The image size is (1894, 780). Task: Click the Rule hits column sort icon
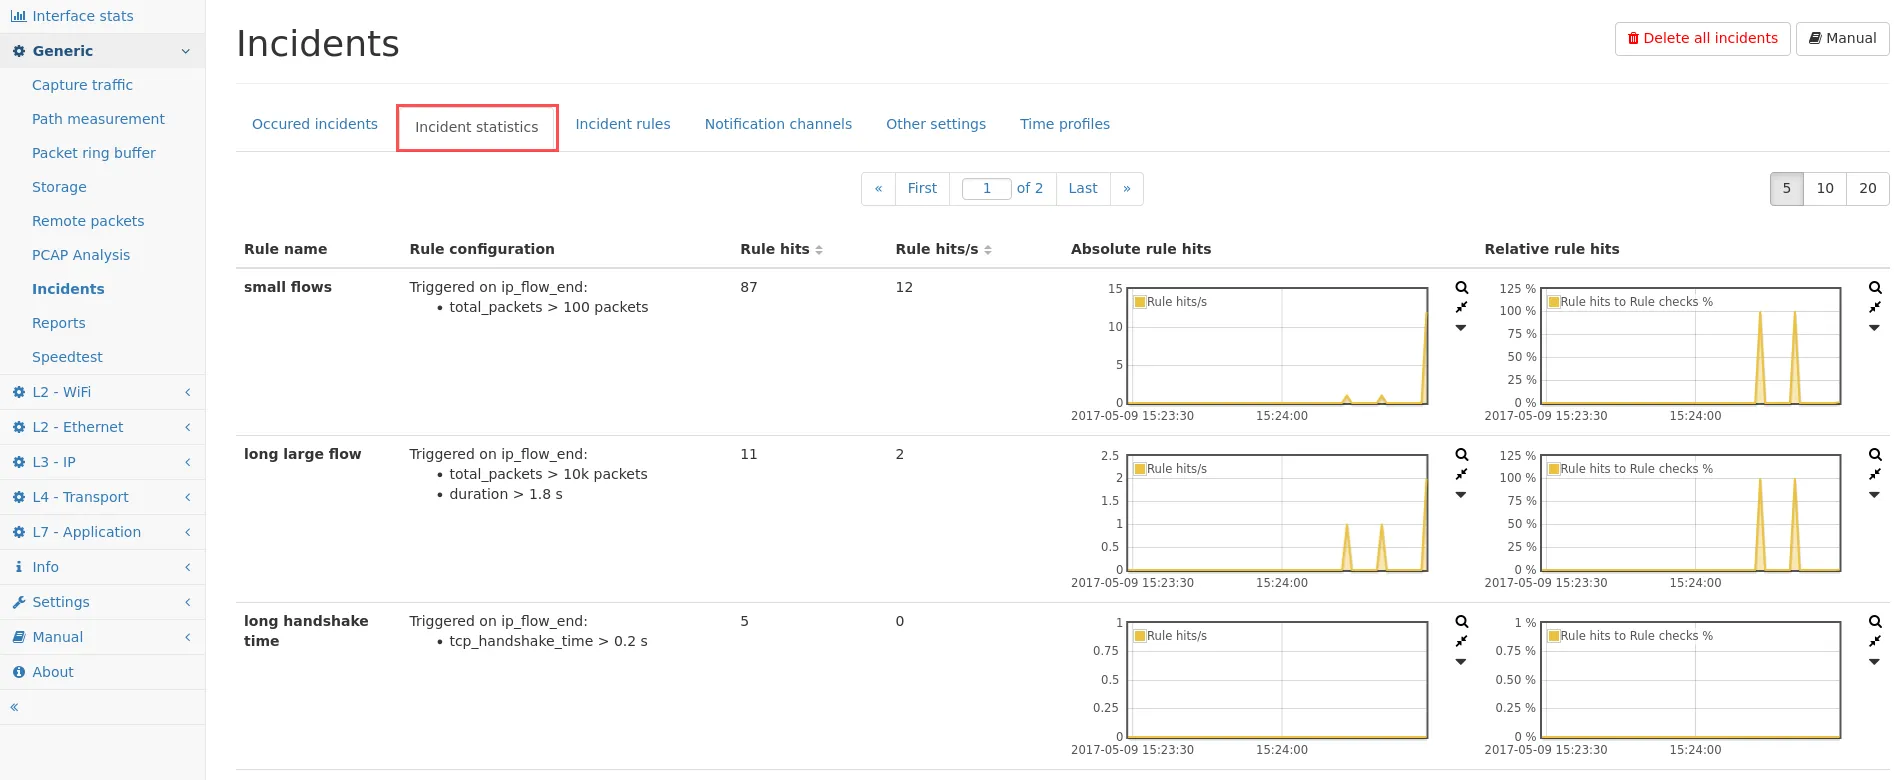[x=819, y=250]
